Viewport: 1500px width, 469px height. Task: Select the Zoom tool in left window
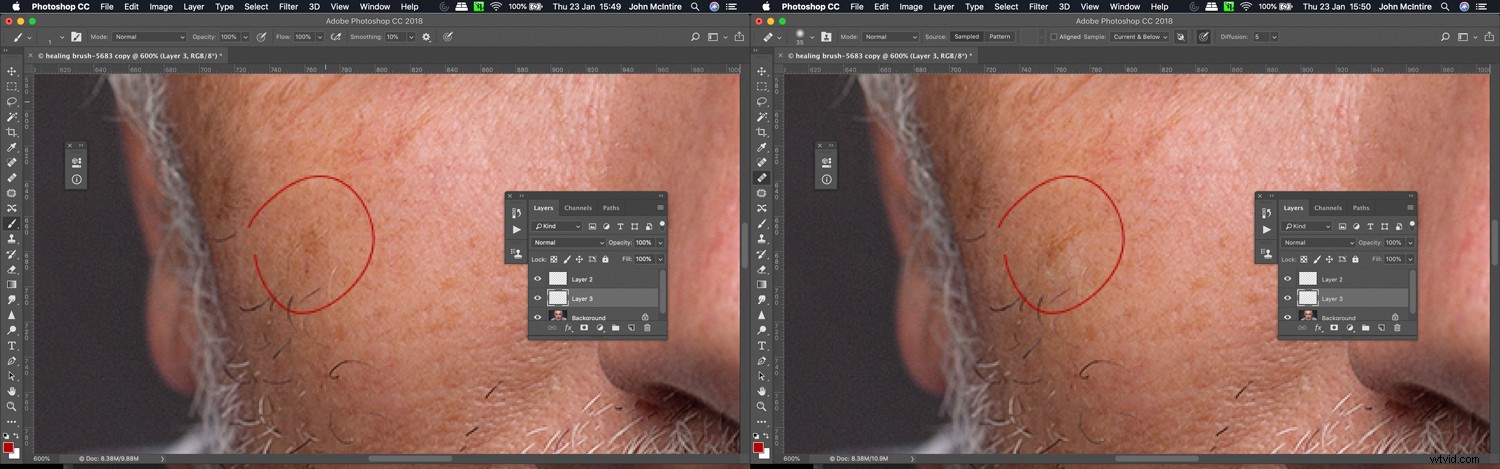coord(12,406)
